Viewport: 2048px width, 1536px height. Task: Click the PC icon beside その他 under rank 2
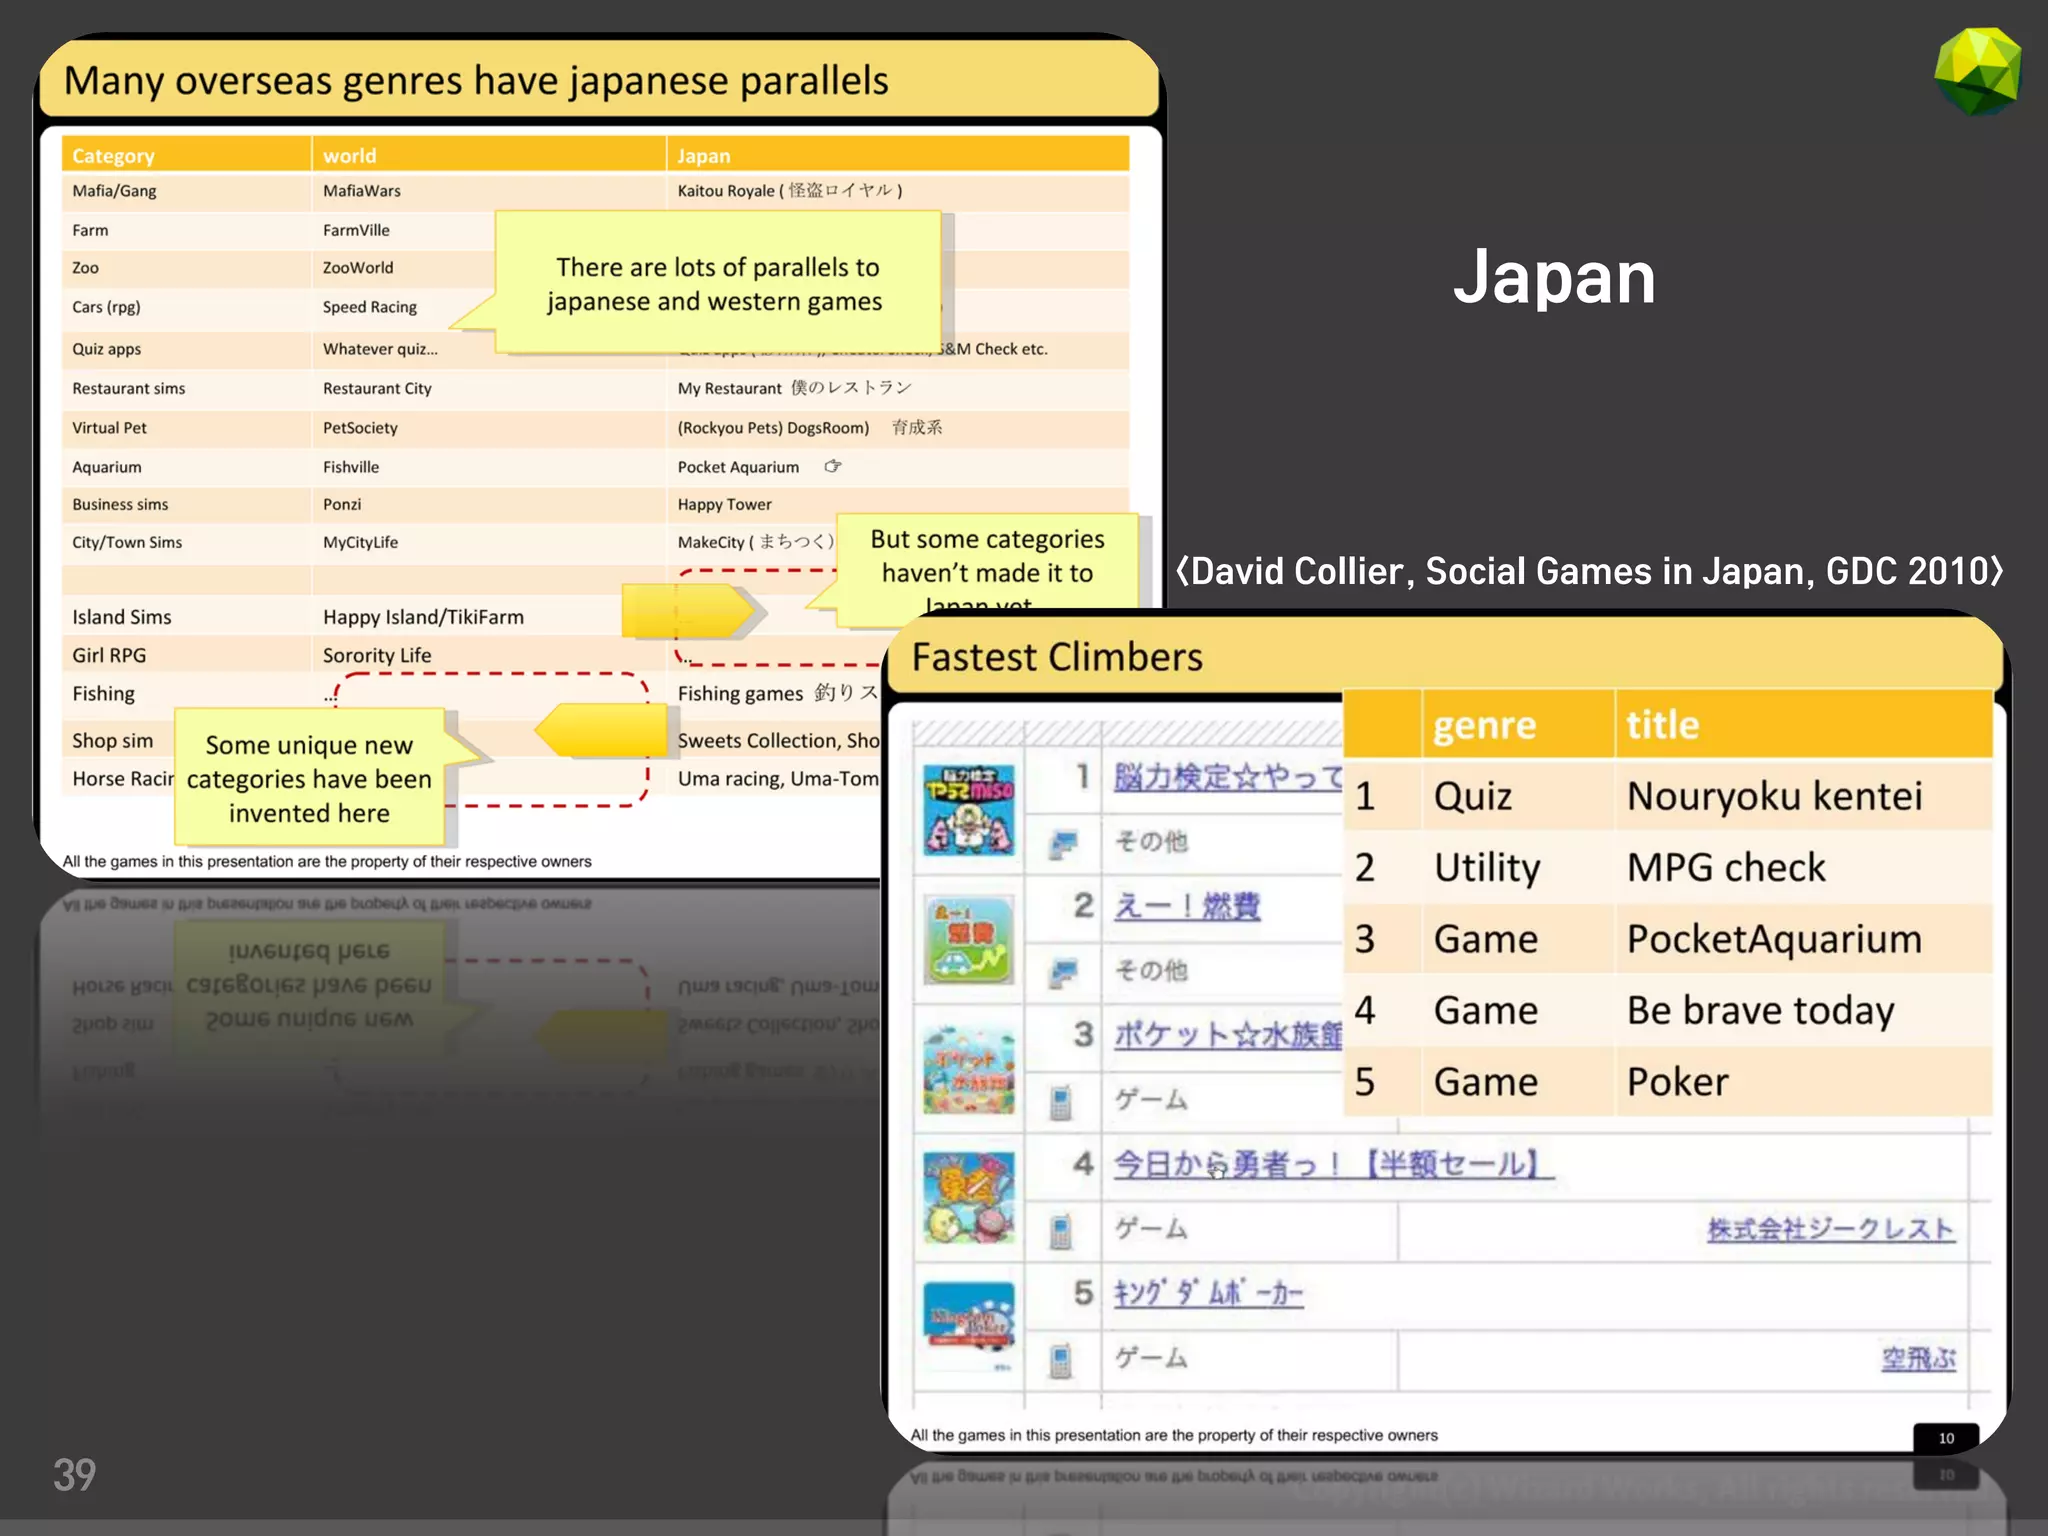(1063, 971)
